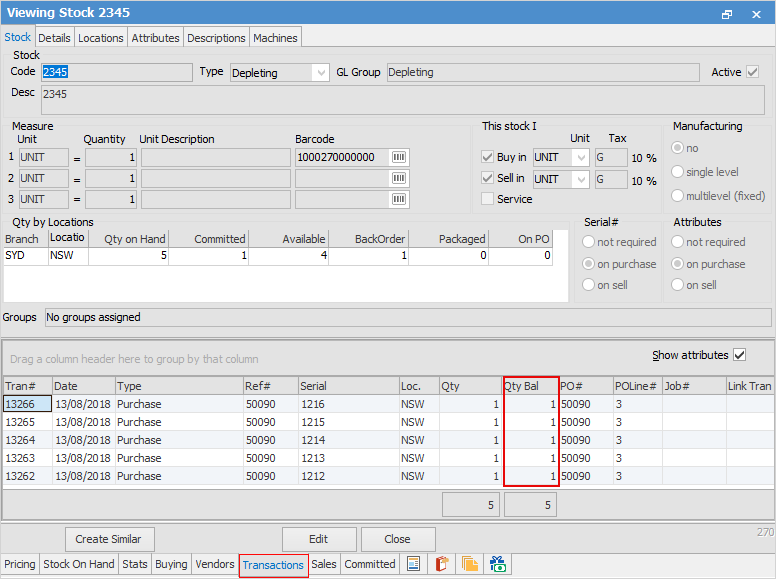
Task: Open the clipboard icon tab at bottom
Action: tap(442, 565)
